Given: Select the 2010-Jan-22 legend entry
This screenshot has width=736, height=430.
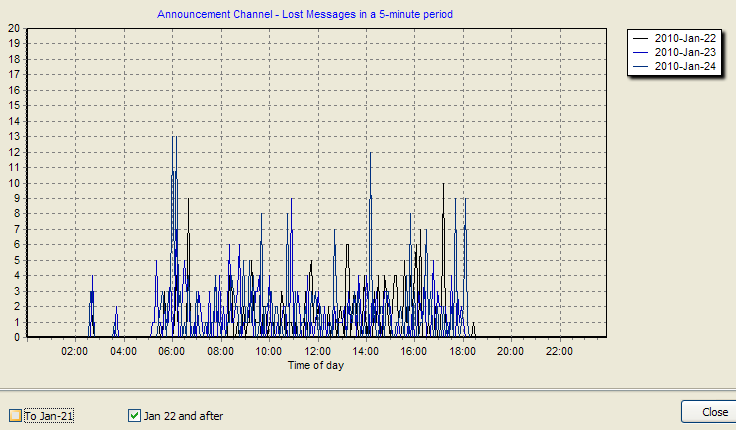Looking at the screenshot, I should (x=674, y=38).
